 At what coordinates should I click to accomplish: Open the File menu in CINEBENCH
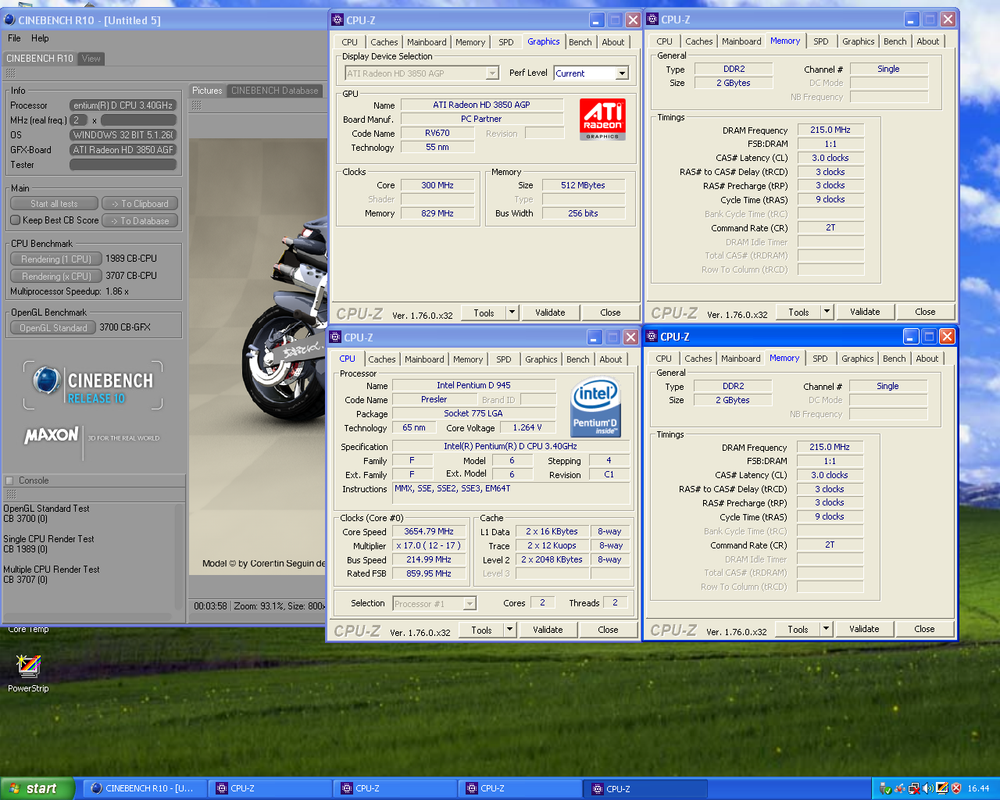coord(14,38)
